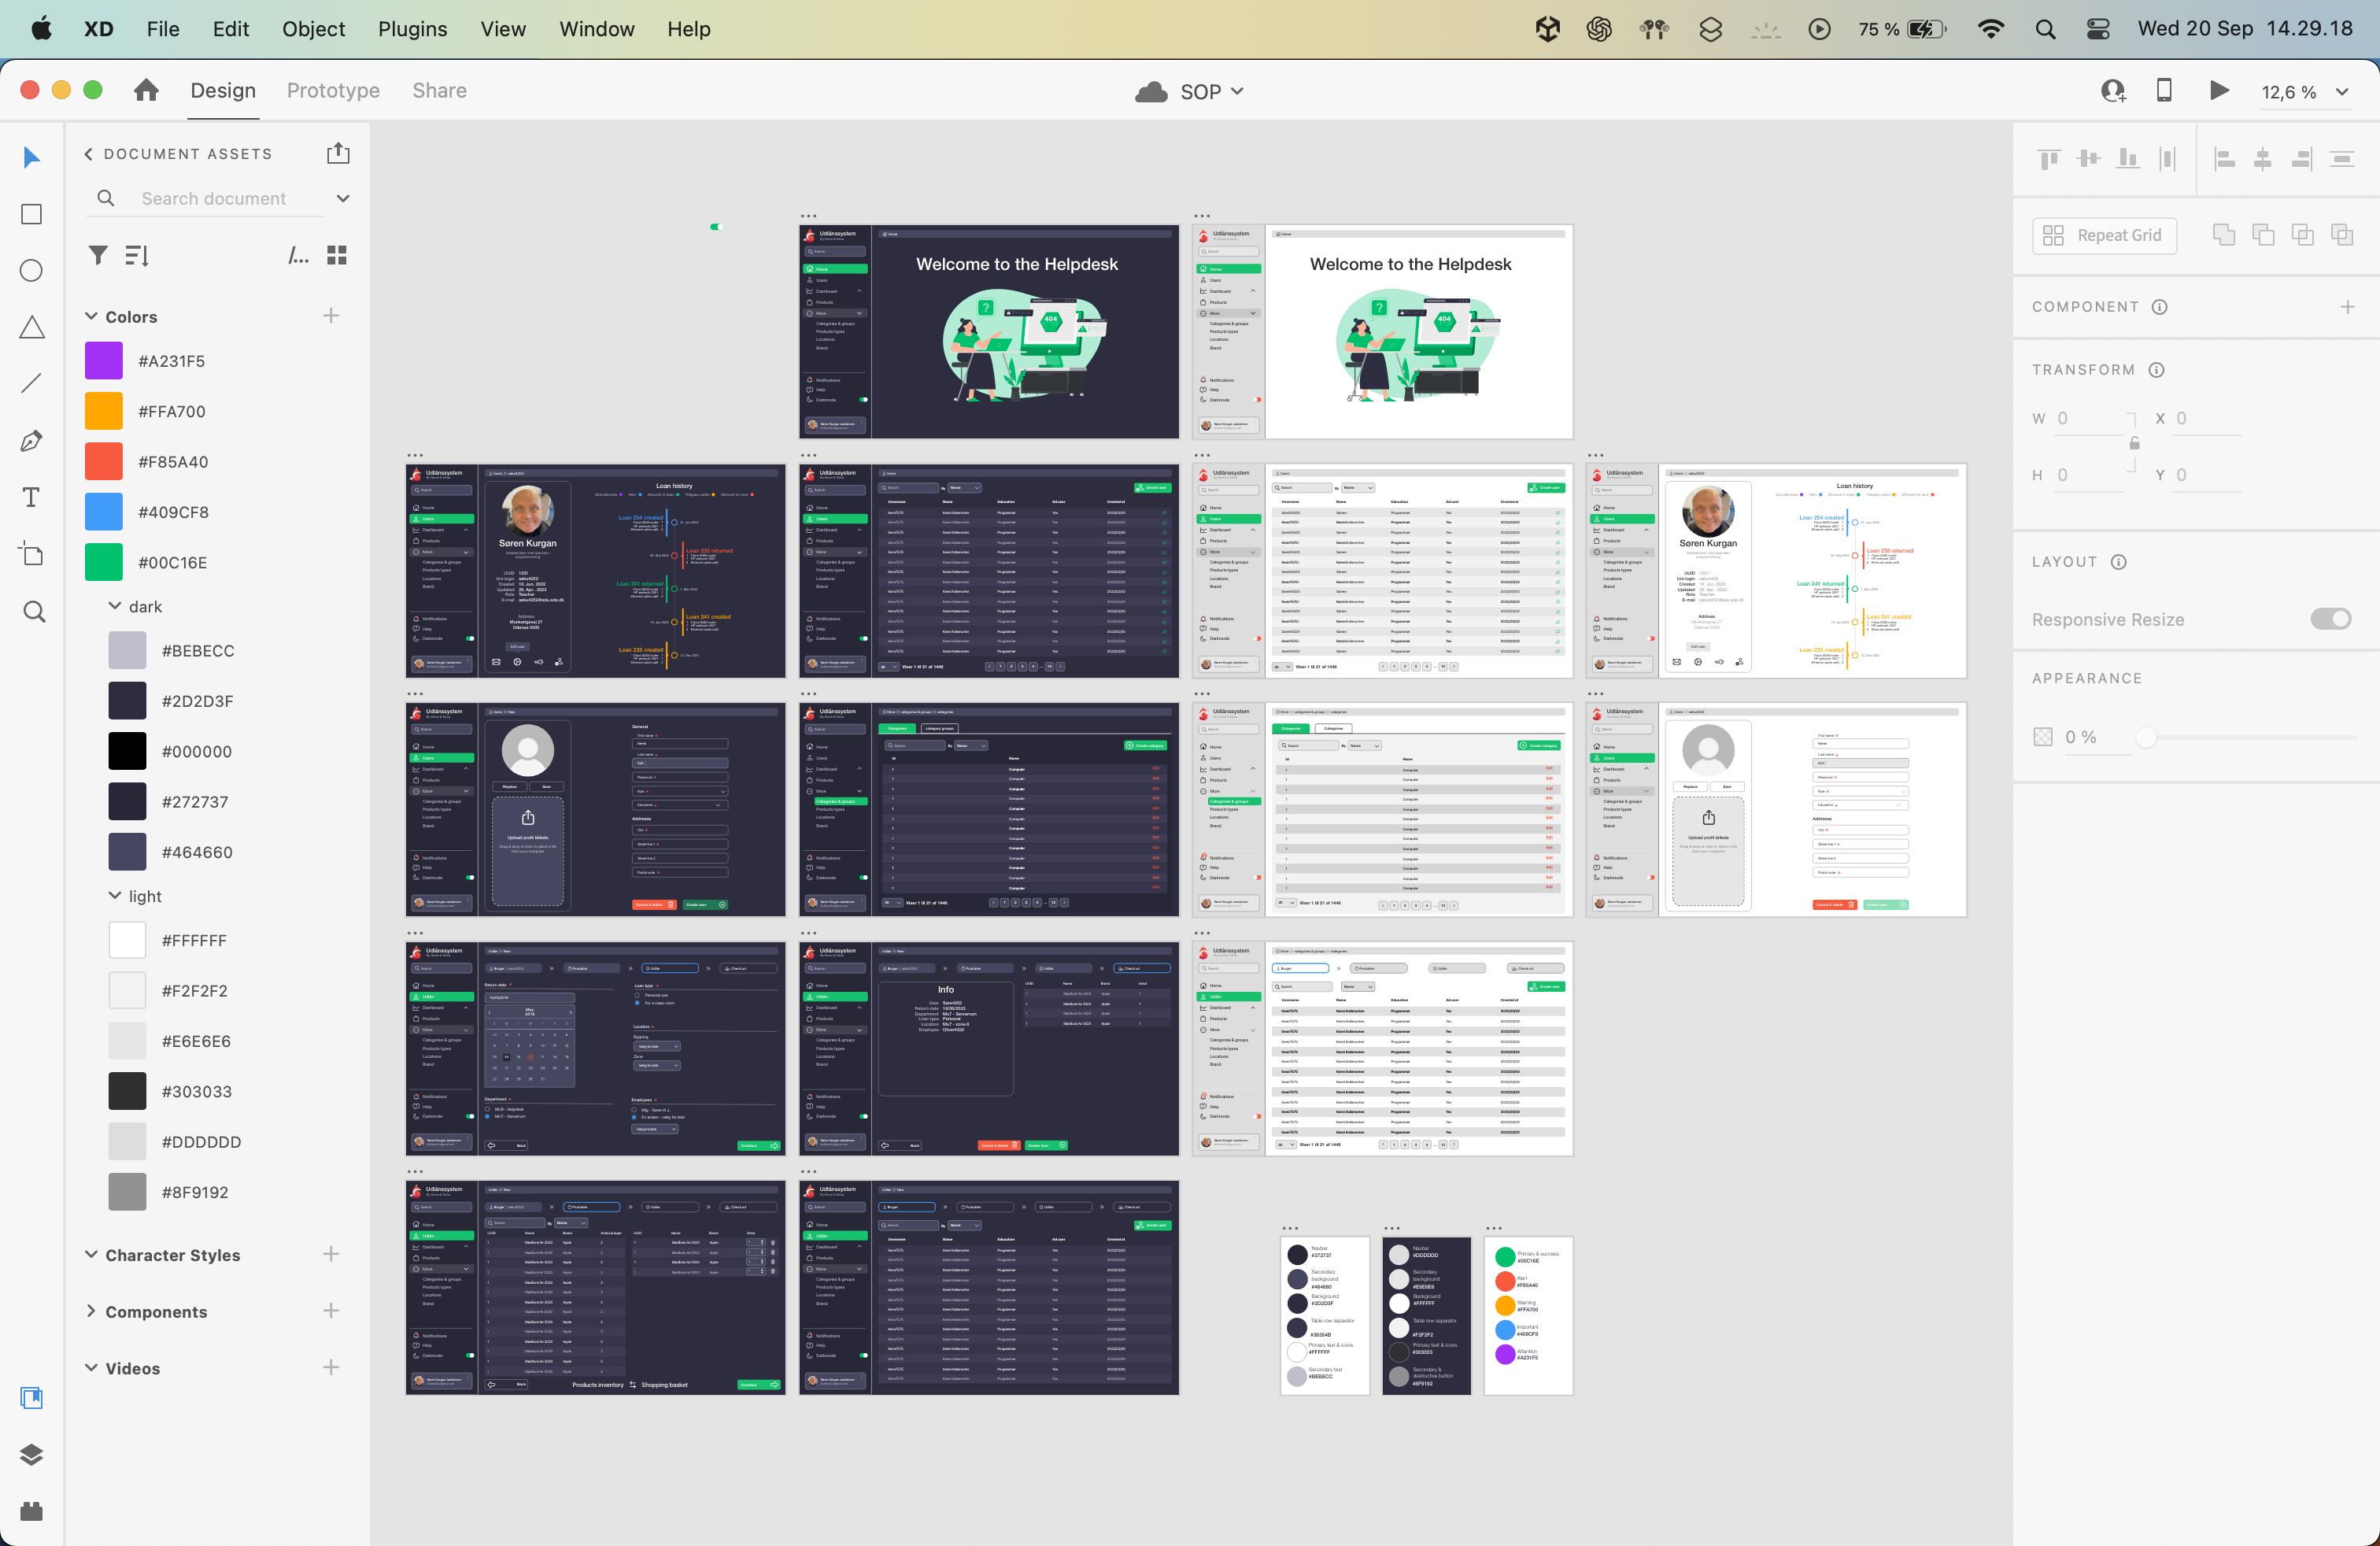Open the Layers panel icon
2380x1546 pixels.
click(32, 1454)
